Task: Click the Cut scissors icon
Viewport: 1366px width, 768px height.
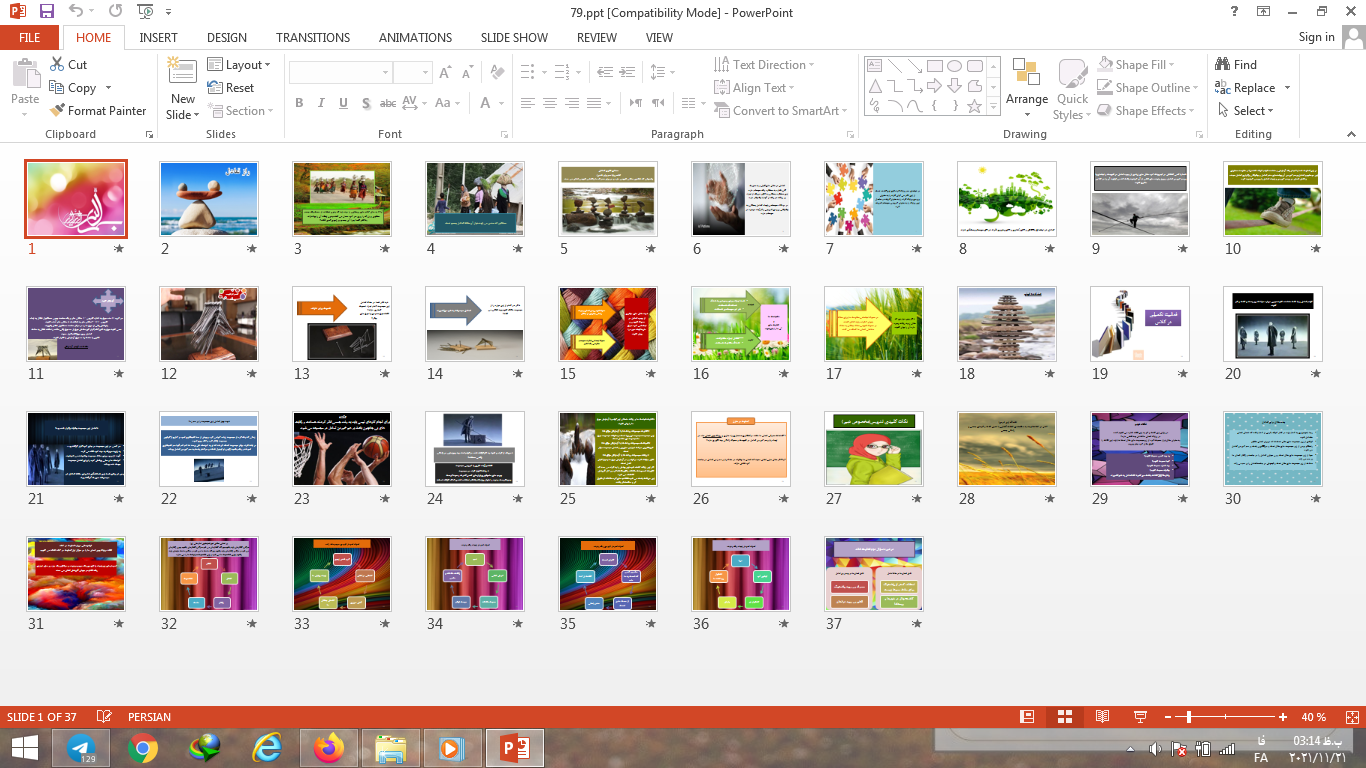Action: [57, 65]
